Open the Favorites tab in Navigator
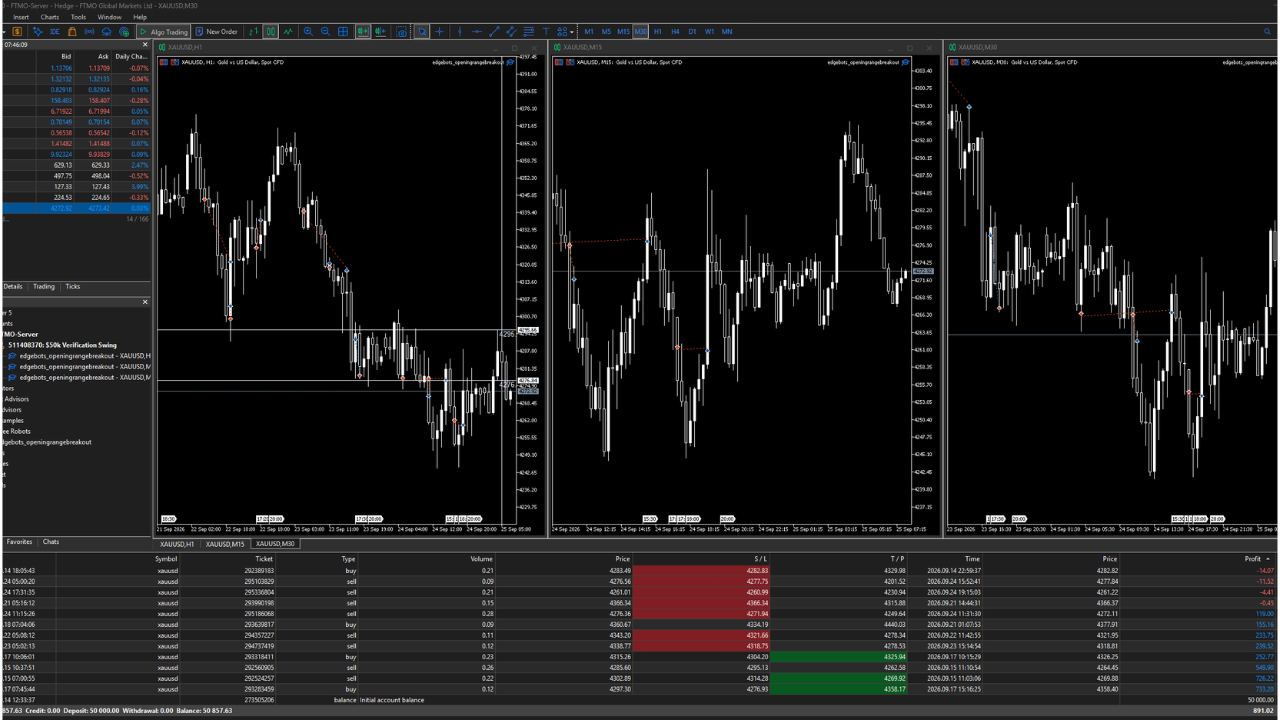Image resolution: width=1280 pixels, height=720 pixels. pyautogui.click(x=19, y=542)
